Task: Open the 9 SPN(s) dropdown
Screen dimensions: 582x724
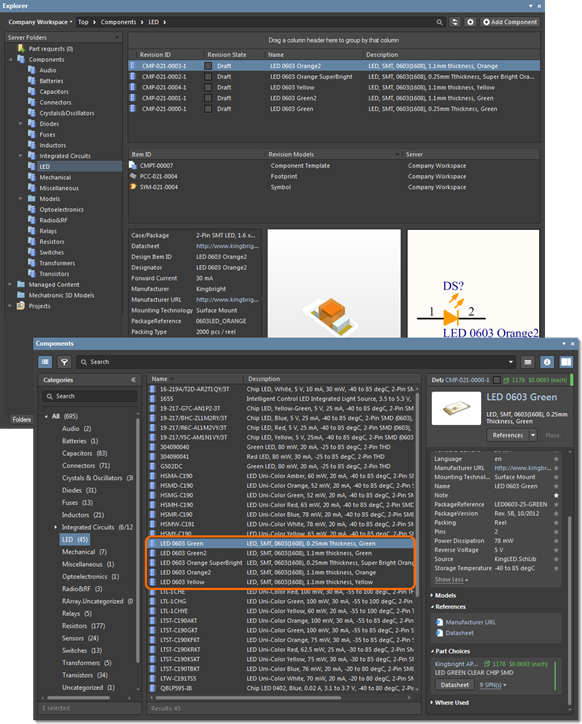Action: click(x=493, y=685)
